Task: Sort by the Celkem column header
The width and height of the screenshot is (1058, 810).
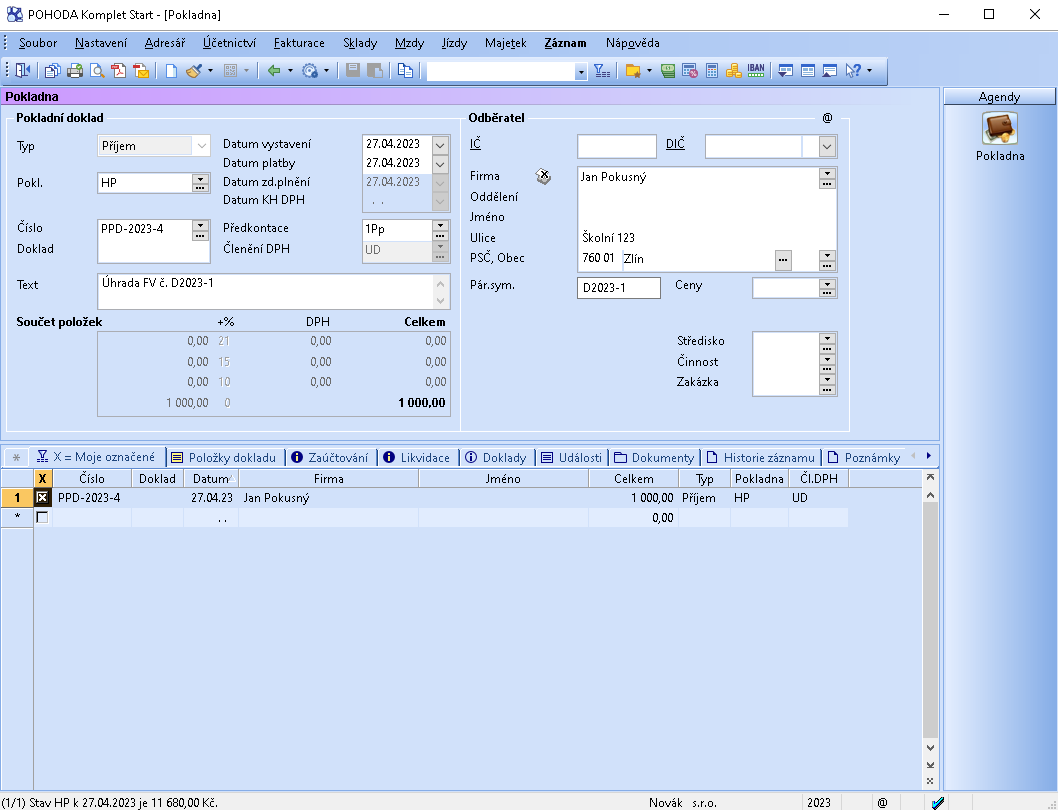Action: [x=634, y=479]
